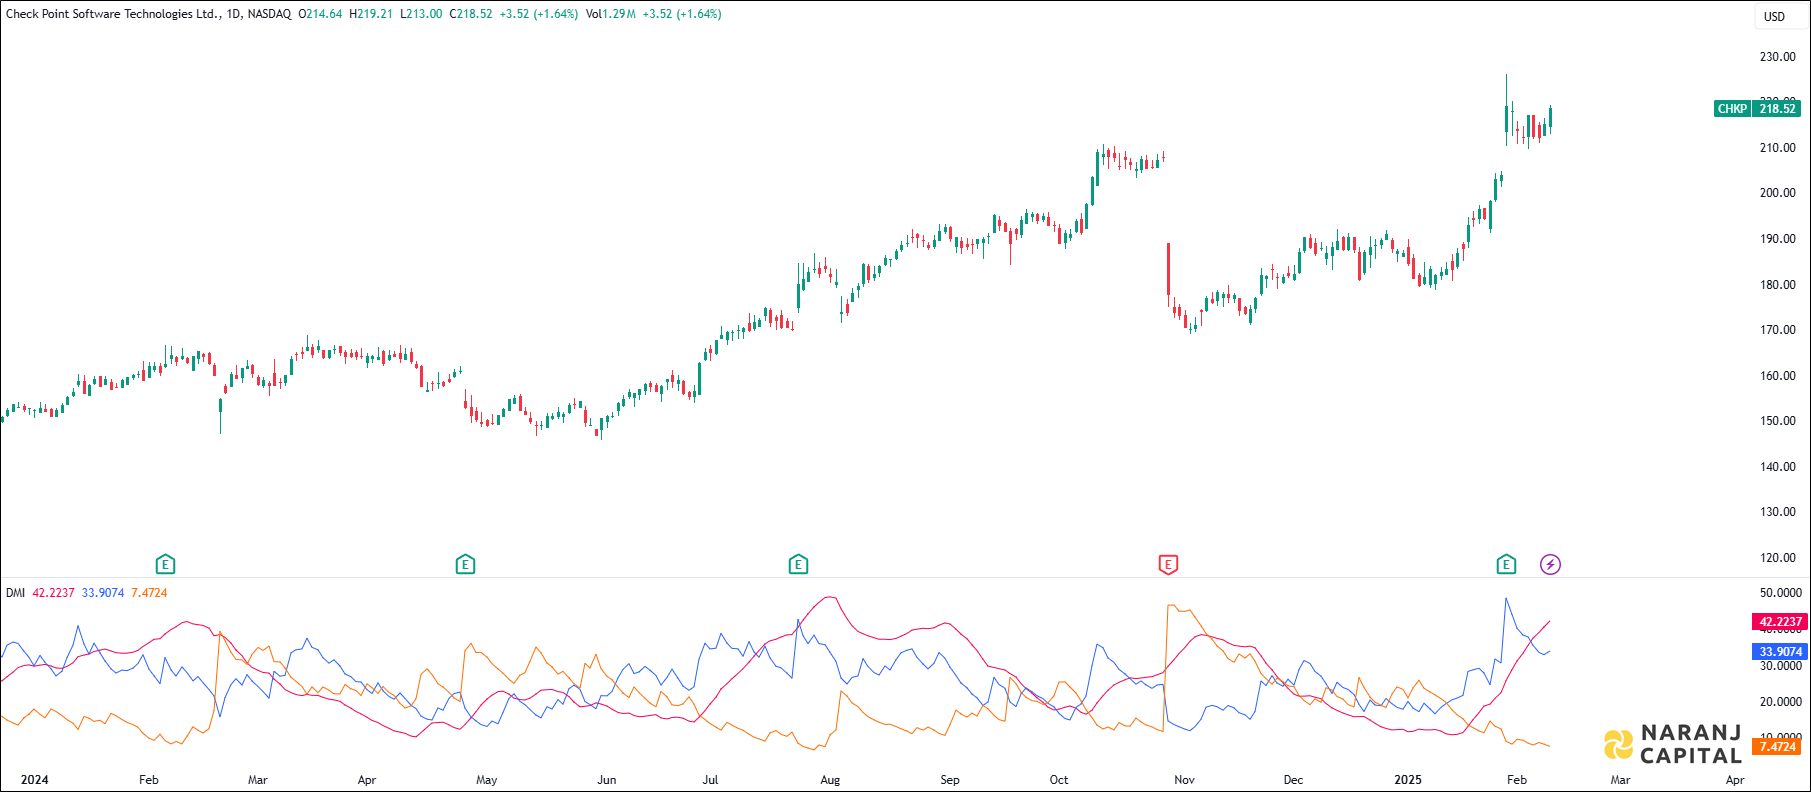Image resolution: width=1811 pixels, height=792 pixels.
Task: Click the pink 42.2237 tag on DMI axis
Action: tap(1780, 622)
